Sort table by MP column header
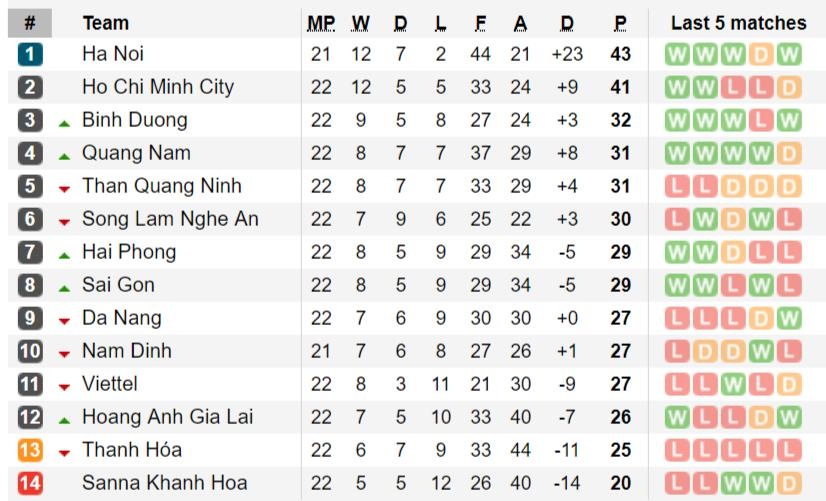Screen dimensions: 826x501 [321, 23]
